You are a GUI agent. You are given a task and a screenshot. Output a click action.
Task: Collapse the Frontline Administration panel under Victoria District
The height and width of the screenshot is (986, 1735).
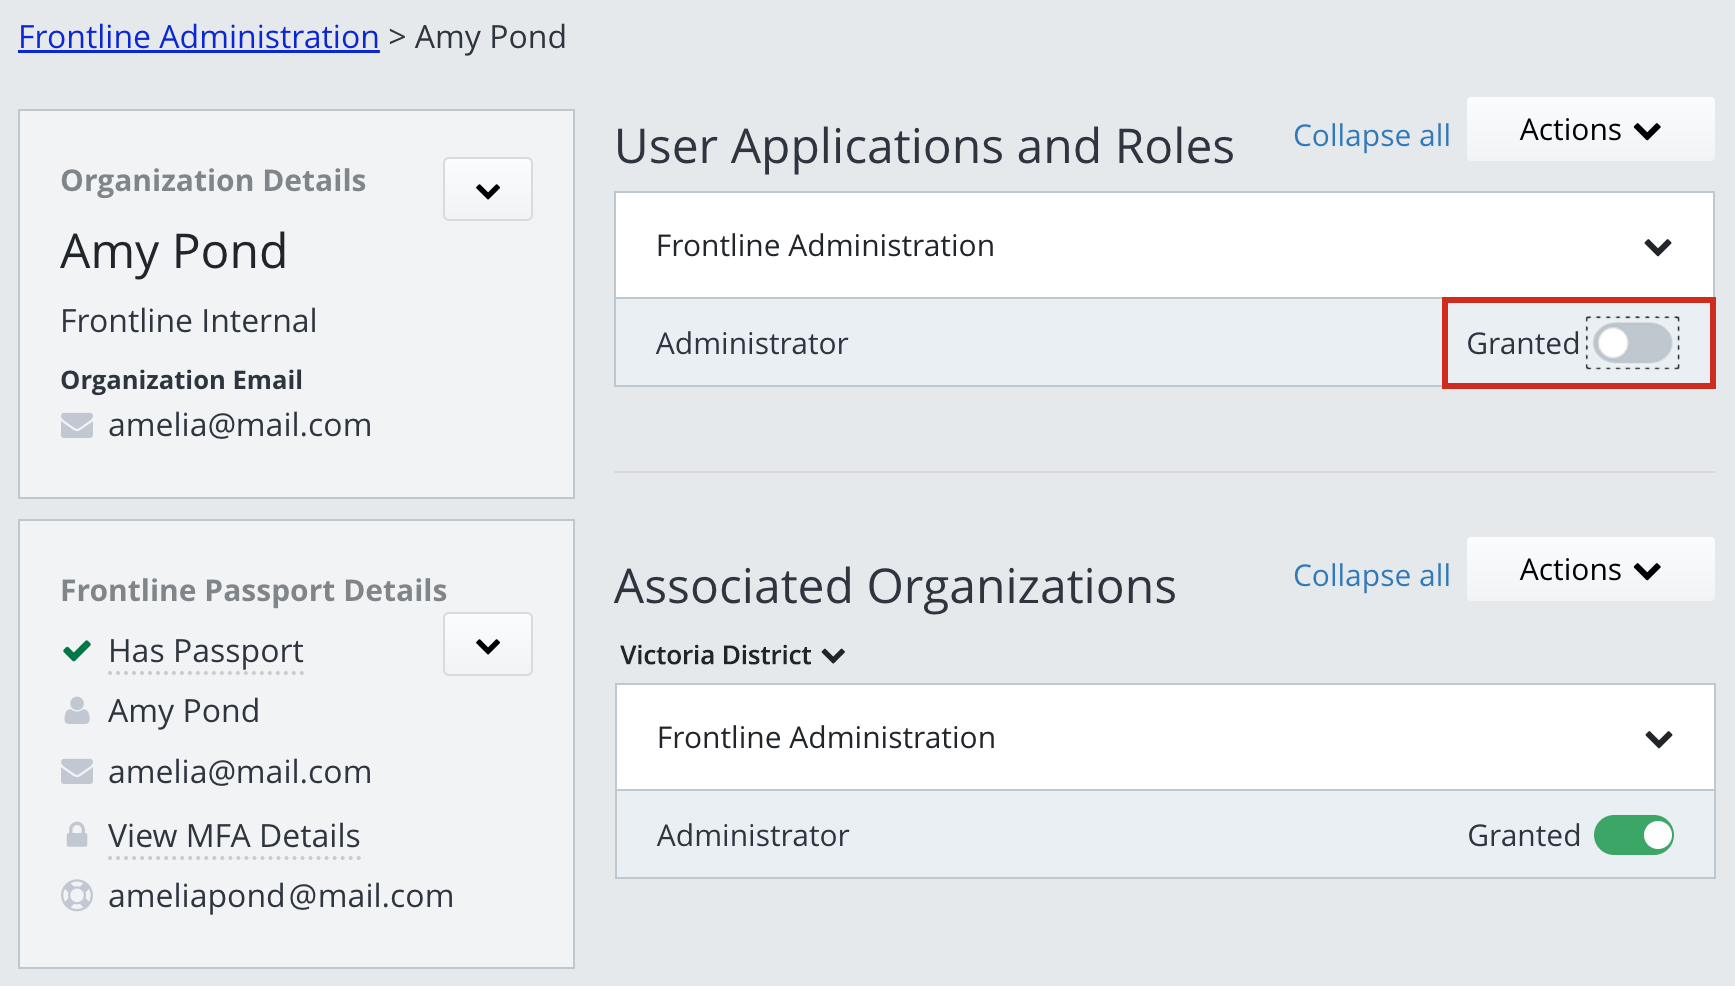coord(1658,739)
